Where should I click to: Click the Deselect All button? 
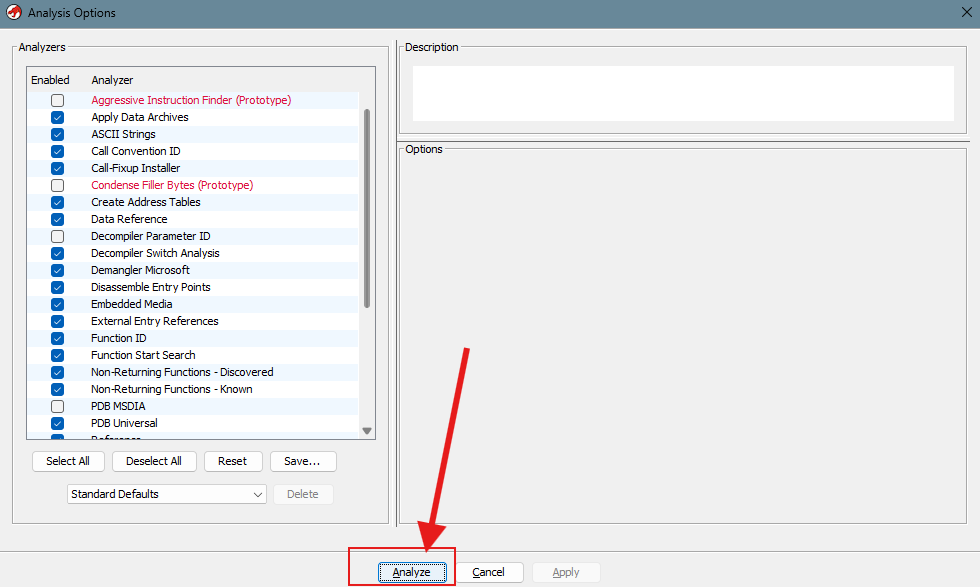coord(154,461)
